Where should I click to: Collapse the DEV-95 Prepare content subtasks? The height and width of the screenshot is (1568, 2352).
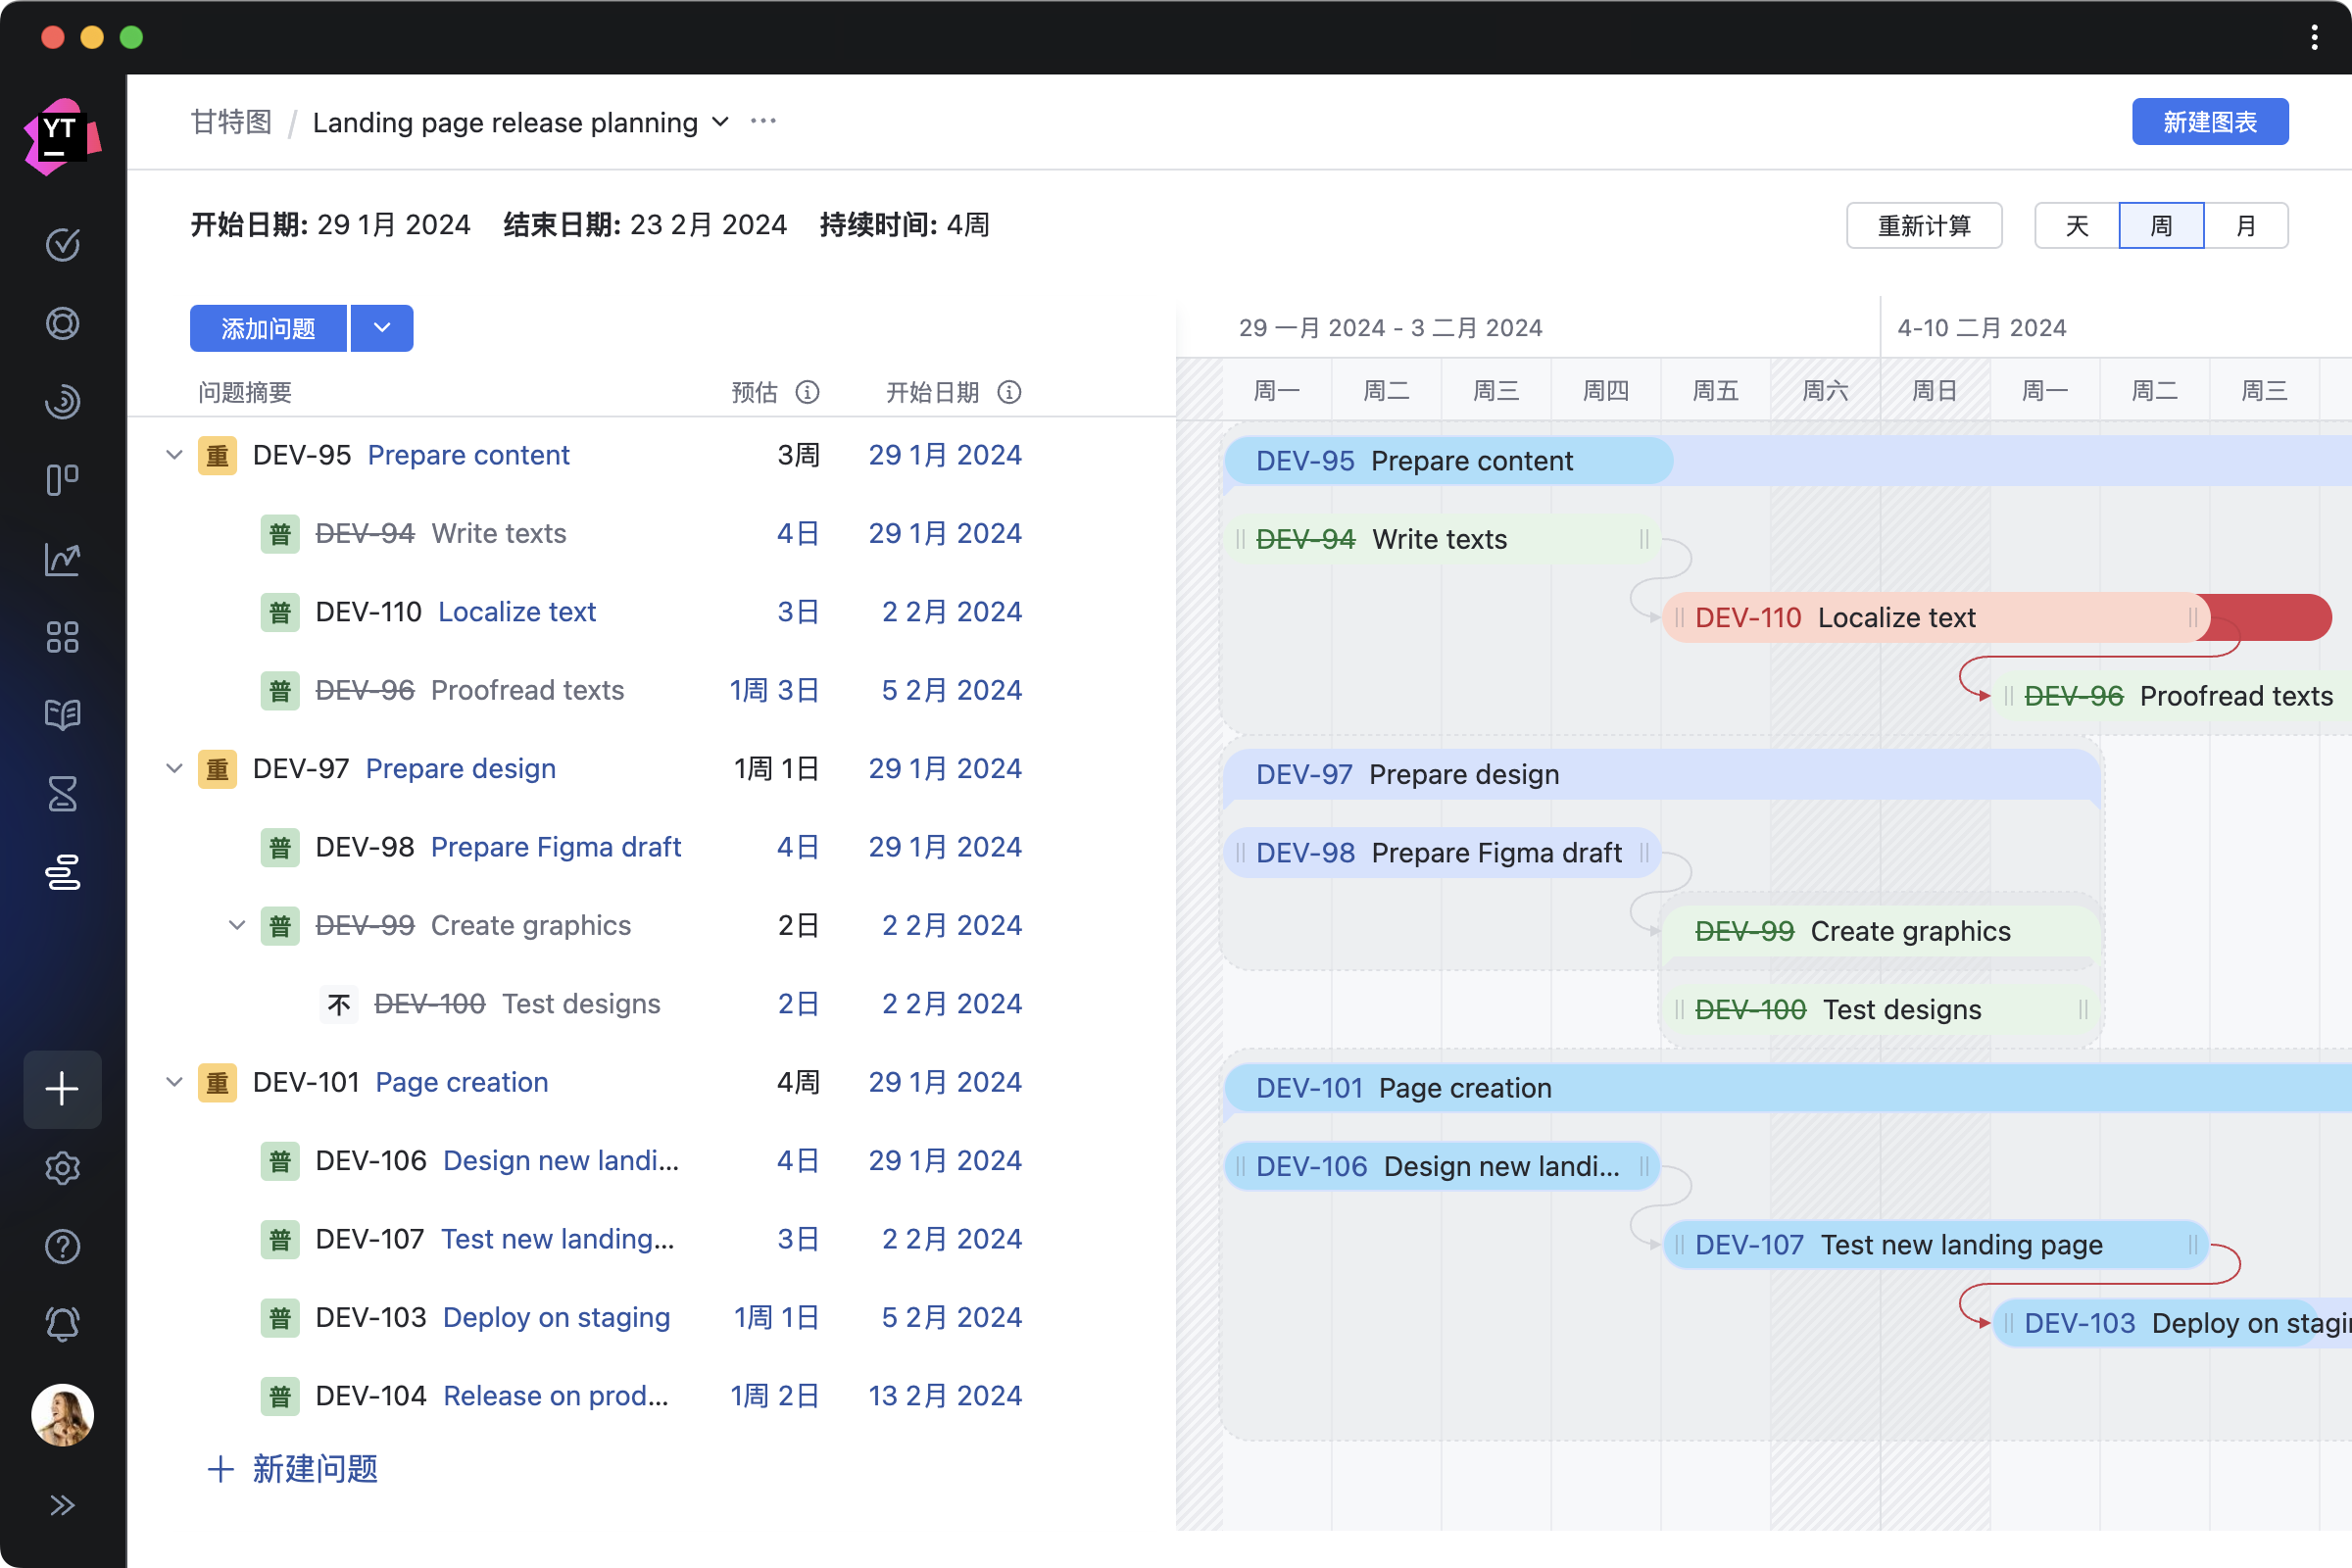coord(175,453)
